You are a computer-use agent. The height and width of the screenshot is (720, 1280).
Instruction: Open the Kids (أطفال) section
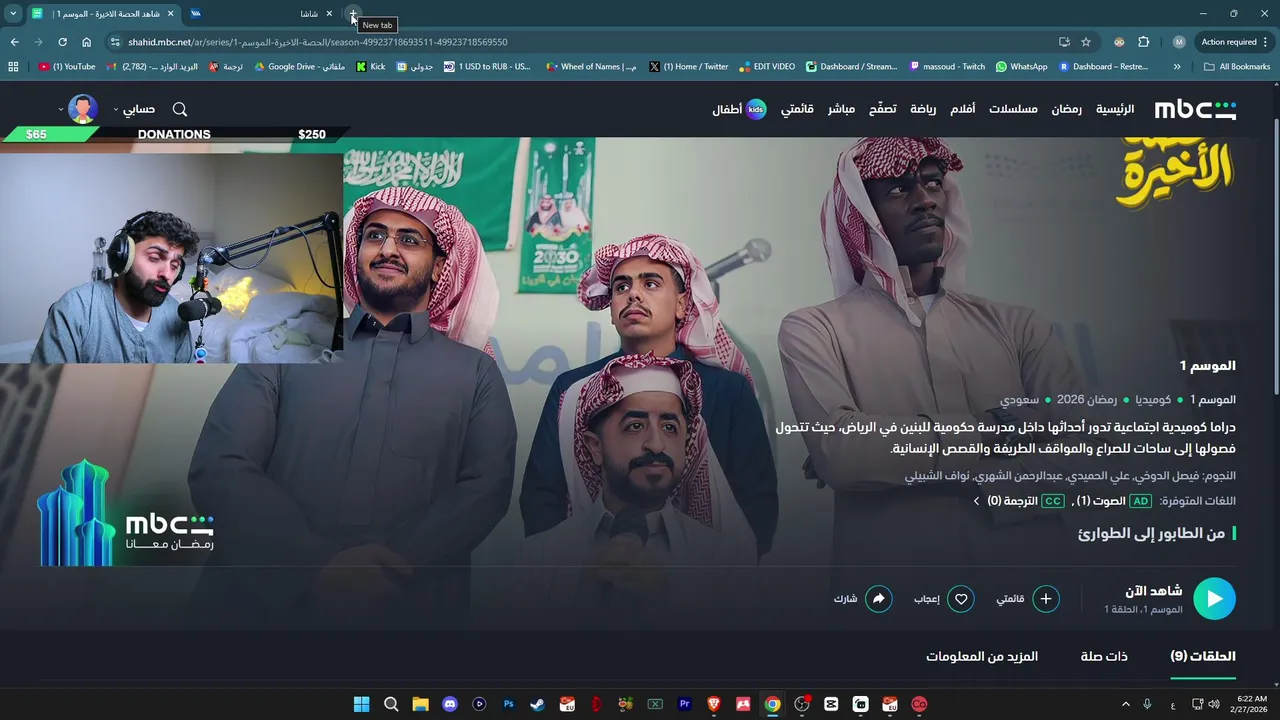point(739,109)
